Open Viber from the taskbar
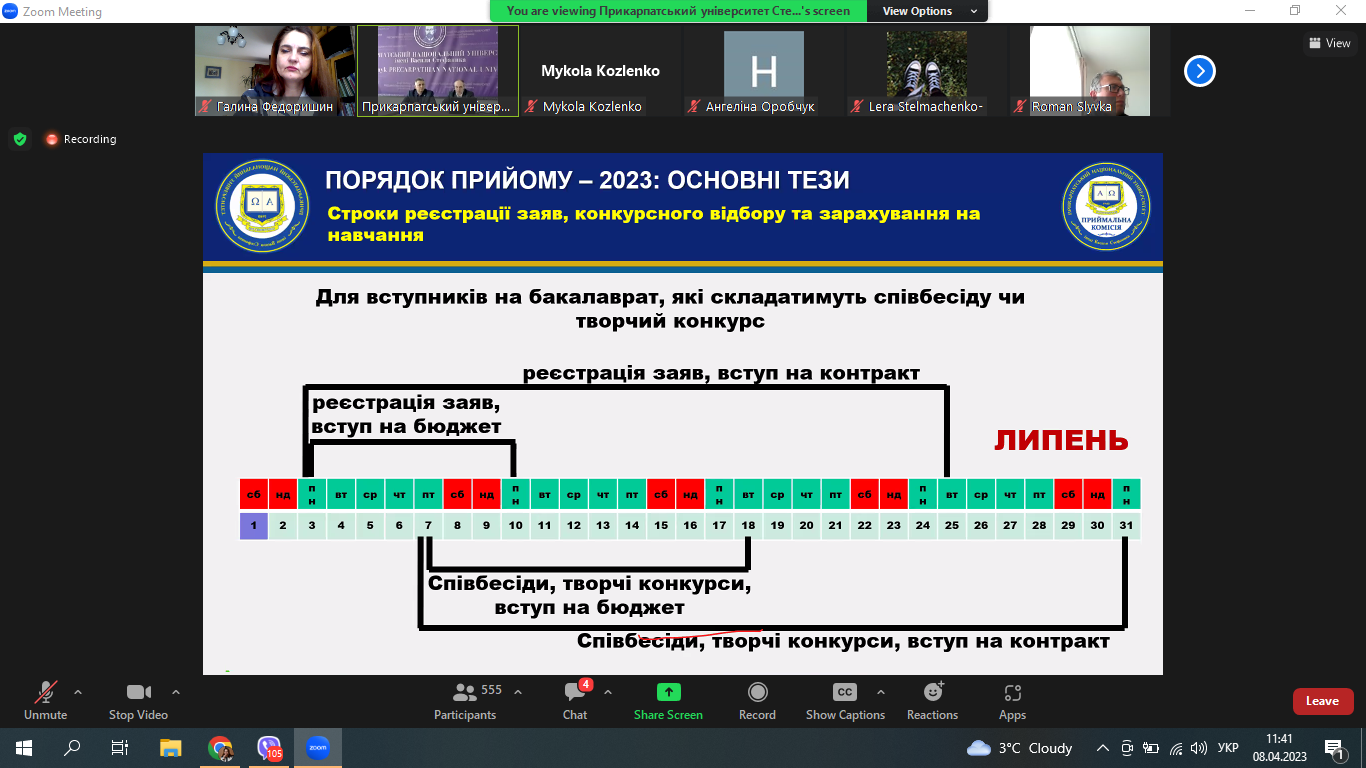 tap(269, 747)
